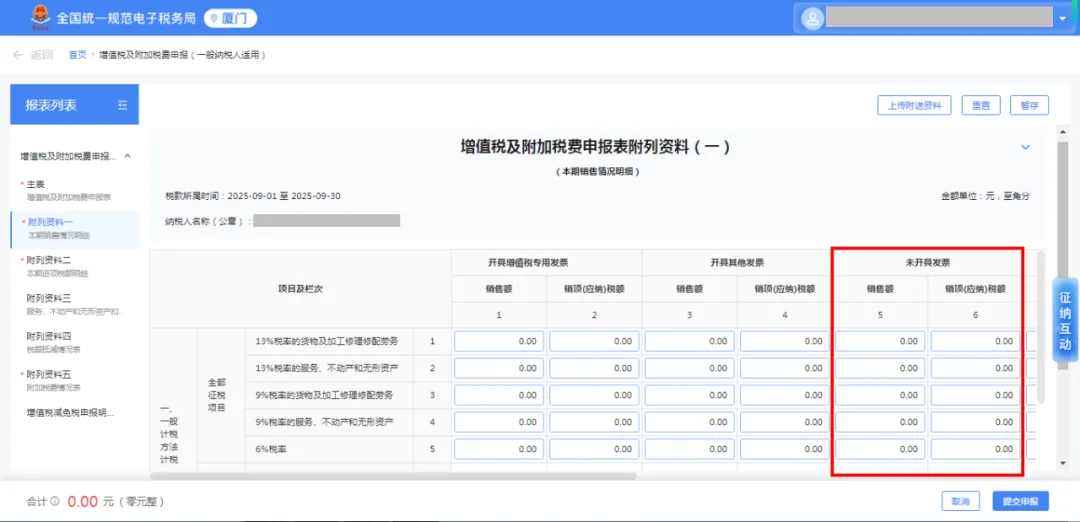This screenshot has height=522, width=1080.
Task: Click the horizontal scrollbar under the table
Action: 400,475
